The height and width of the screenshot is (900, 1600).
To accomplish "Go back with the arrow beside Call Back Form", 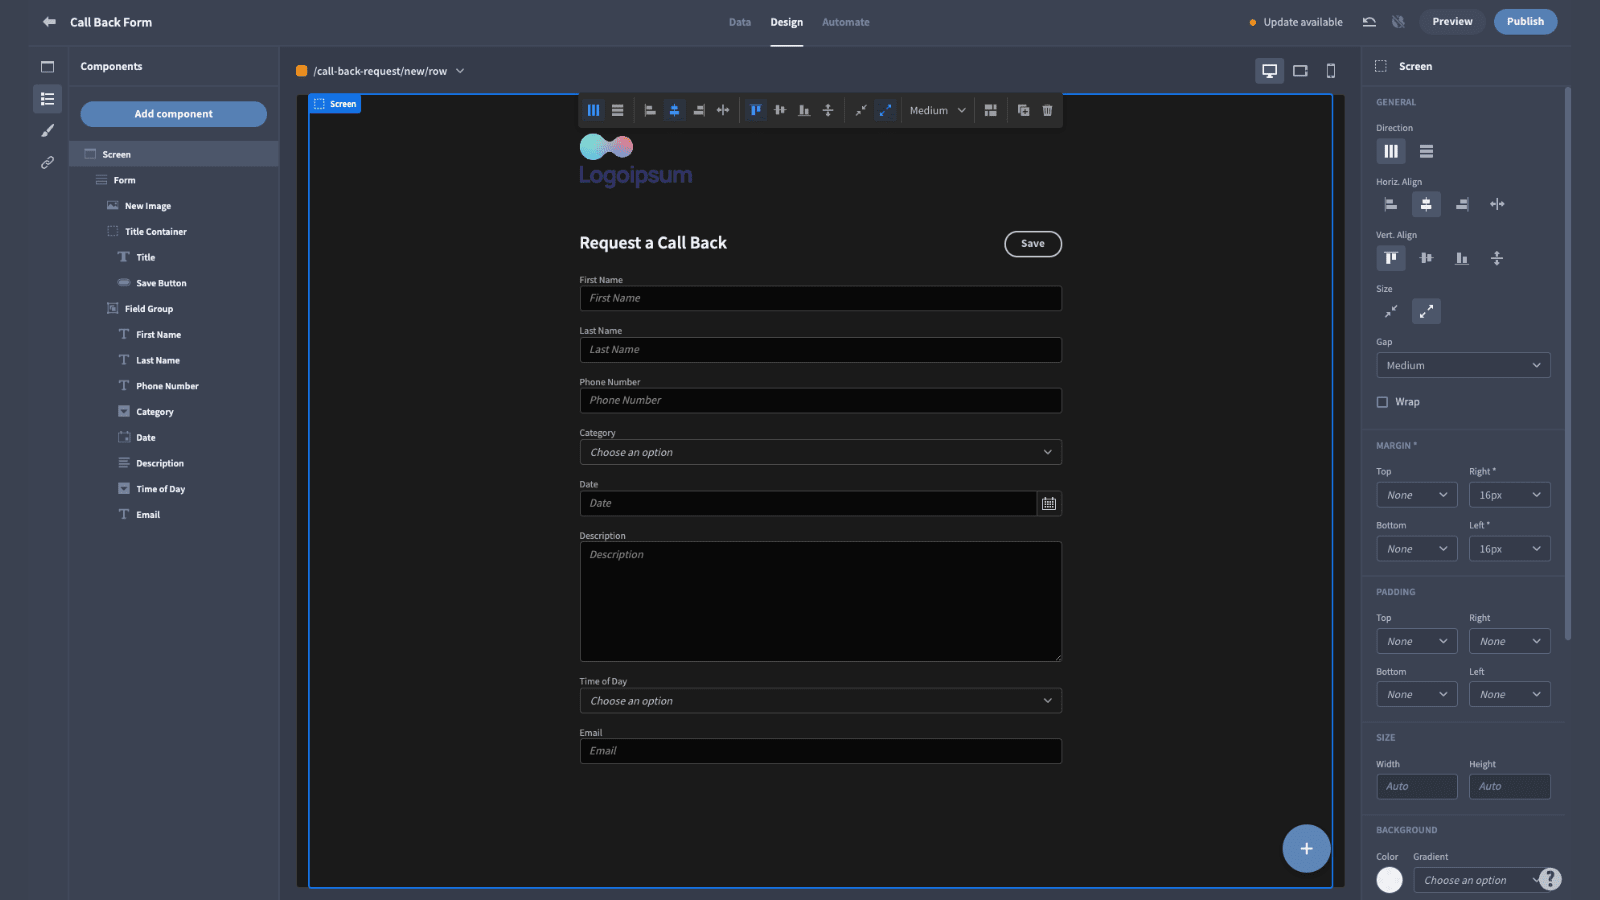I will 49,22.
